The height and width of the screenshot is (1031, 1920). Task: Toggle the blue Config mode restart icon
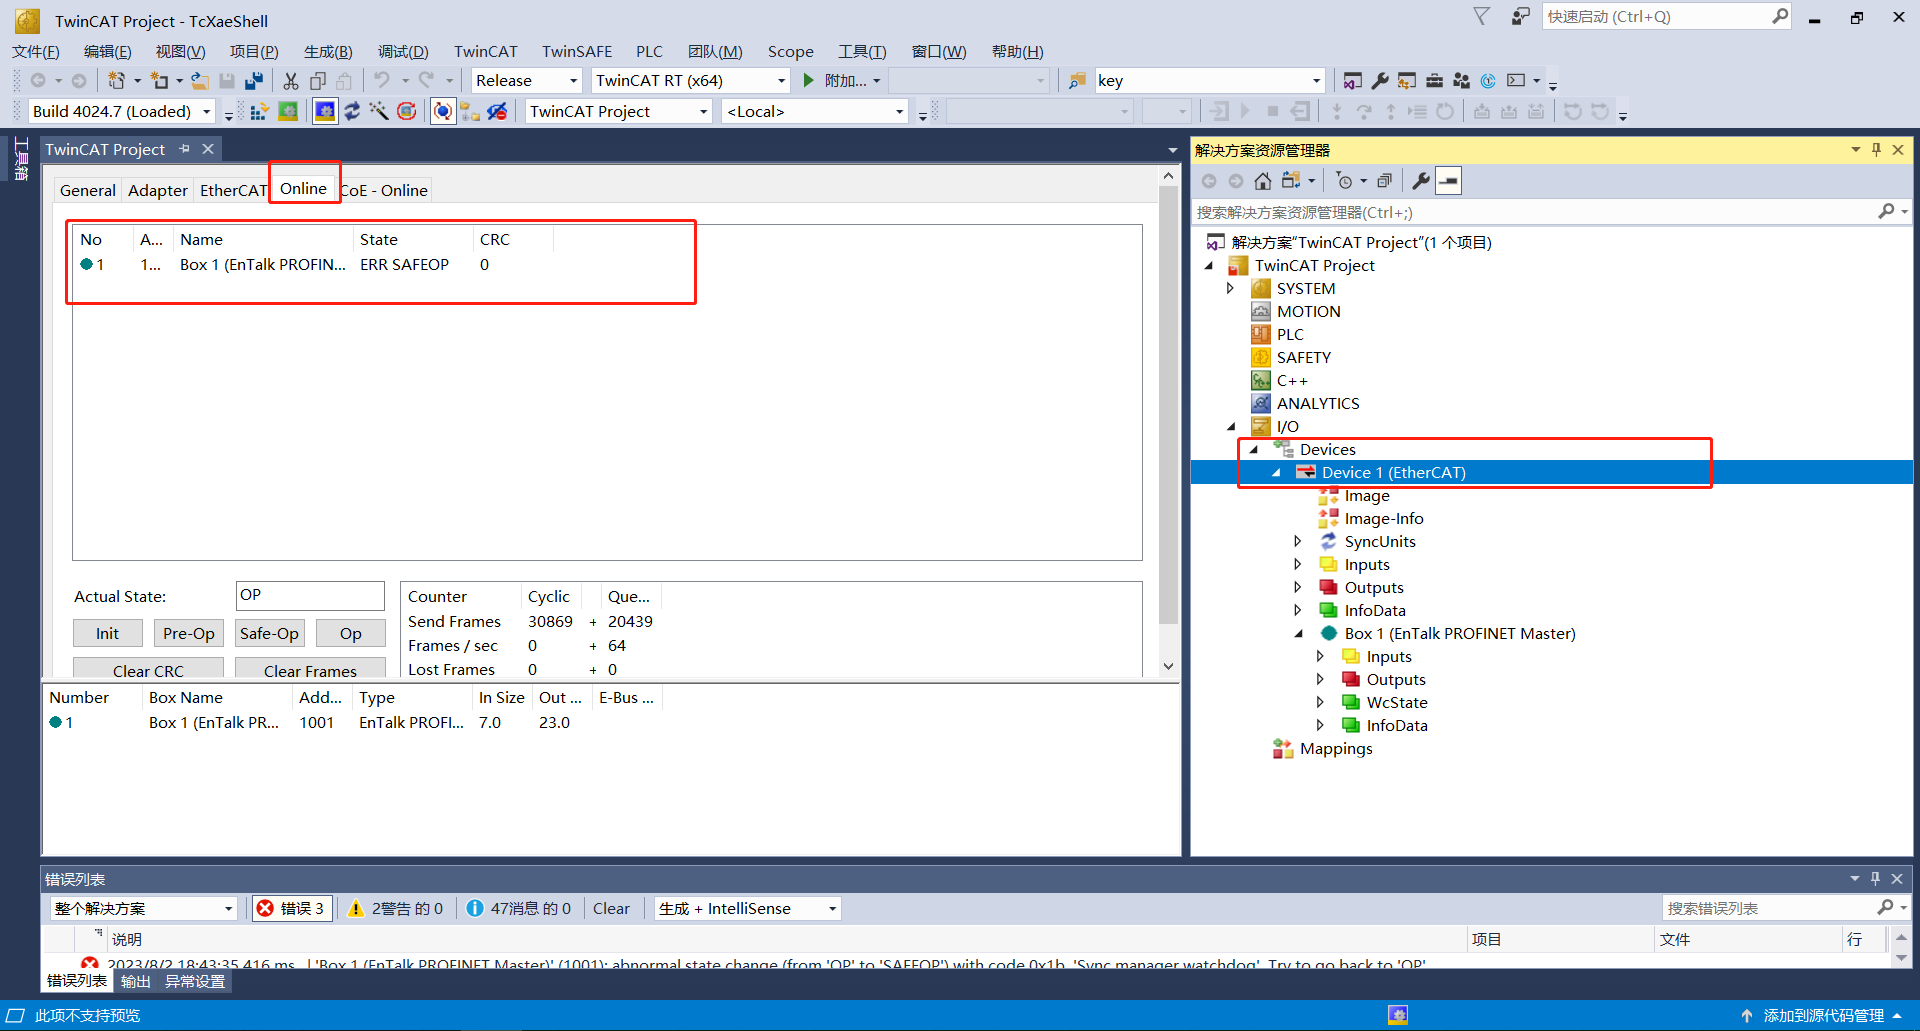click(325, 111)
